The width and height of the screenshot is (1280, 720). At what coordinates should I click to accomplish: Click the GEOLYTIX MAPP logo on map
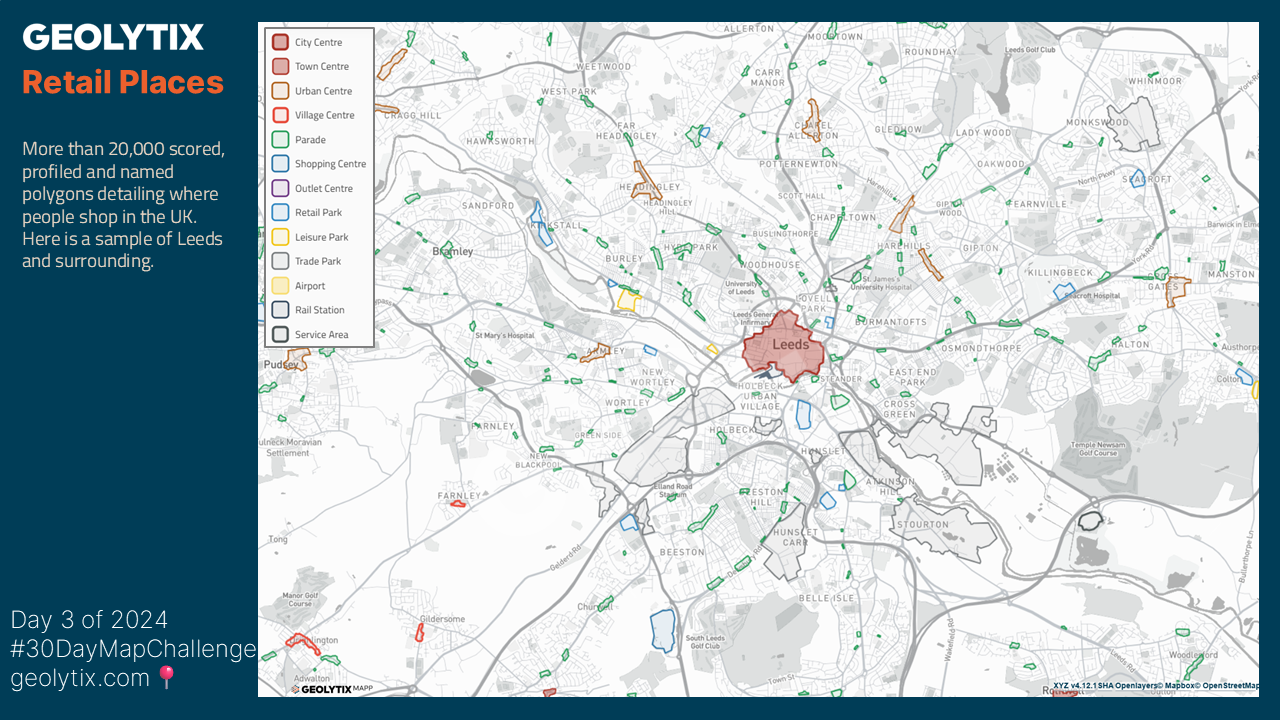tap(331, 688)
